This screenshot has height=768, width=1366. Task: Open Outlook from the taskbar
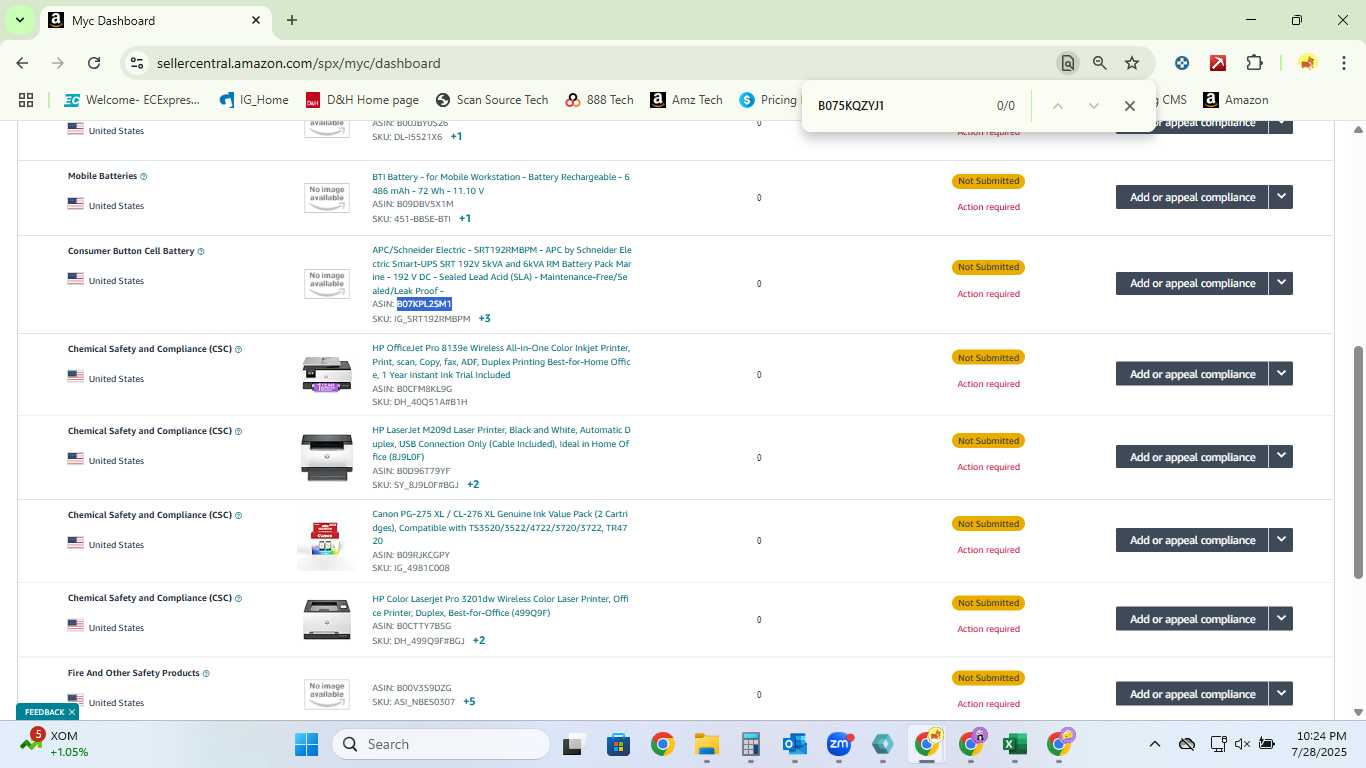795,744
